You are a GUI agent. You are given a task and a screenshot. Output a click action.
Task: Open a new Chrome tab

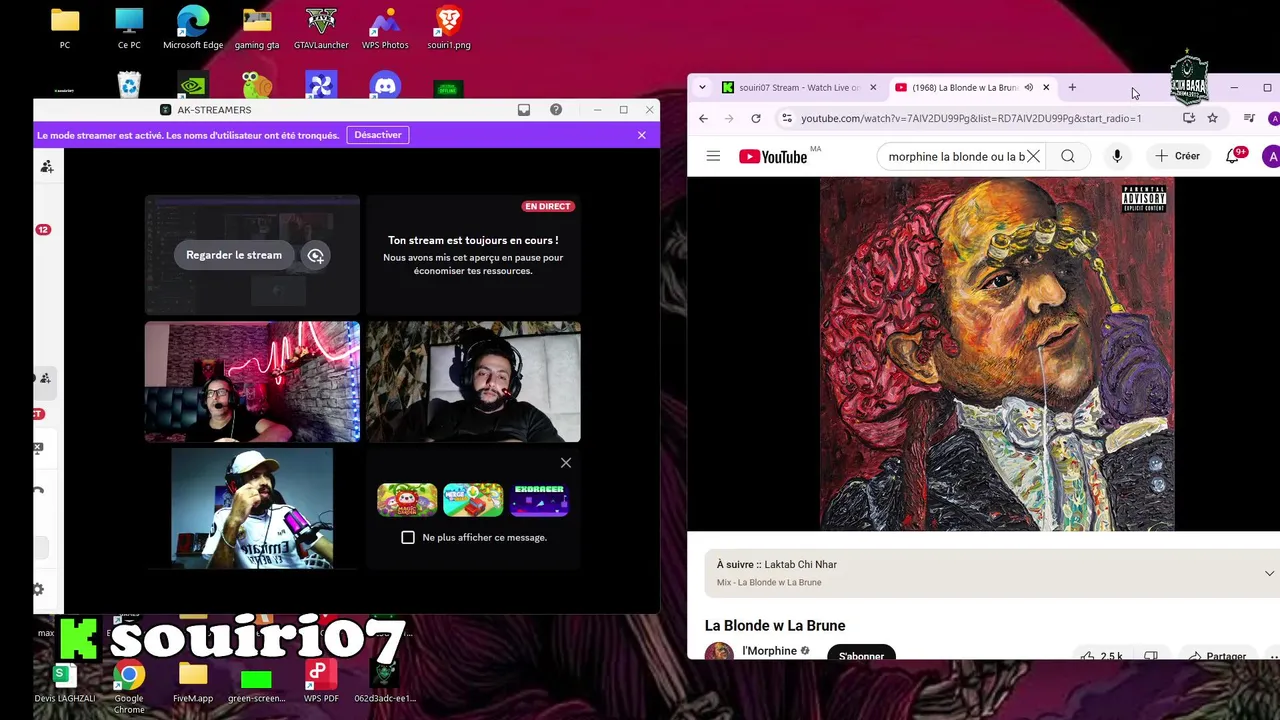(1072, 88)
